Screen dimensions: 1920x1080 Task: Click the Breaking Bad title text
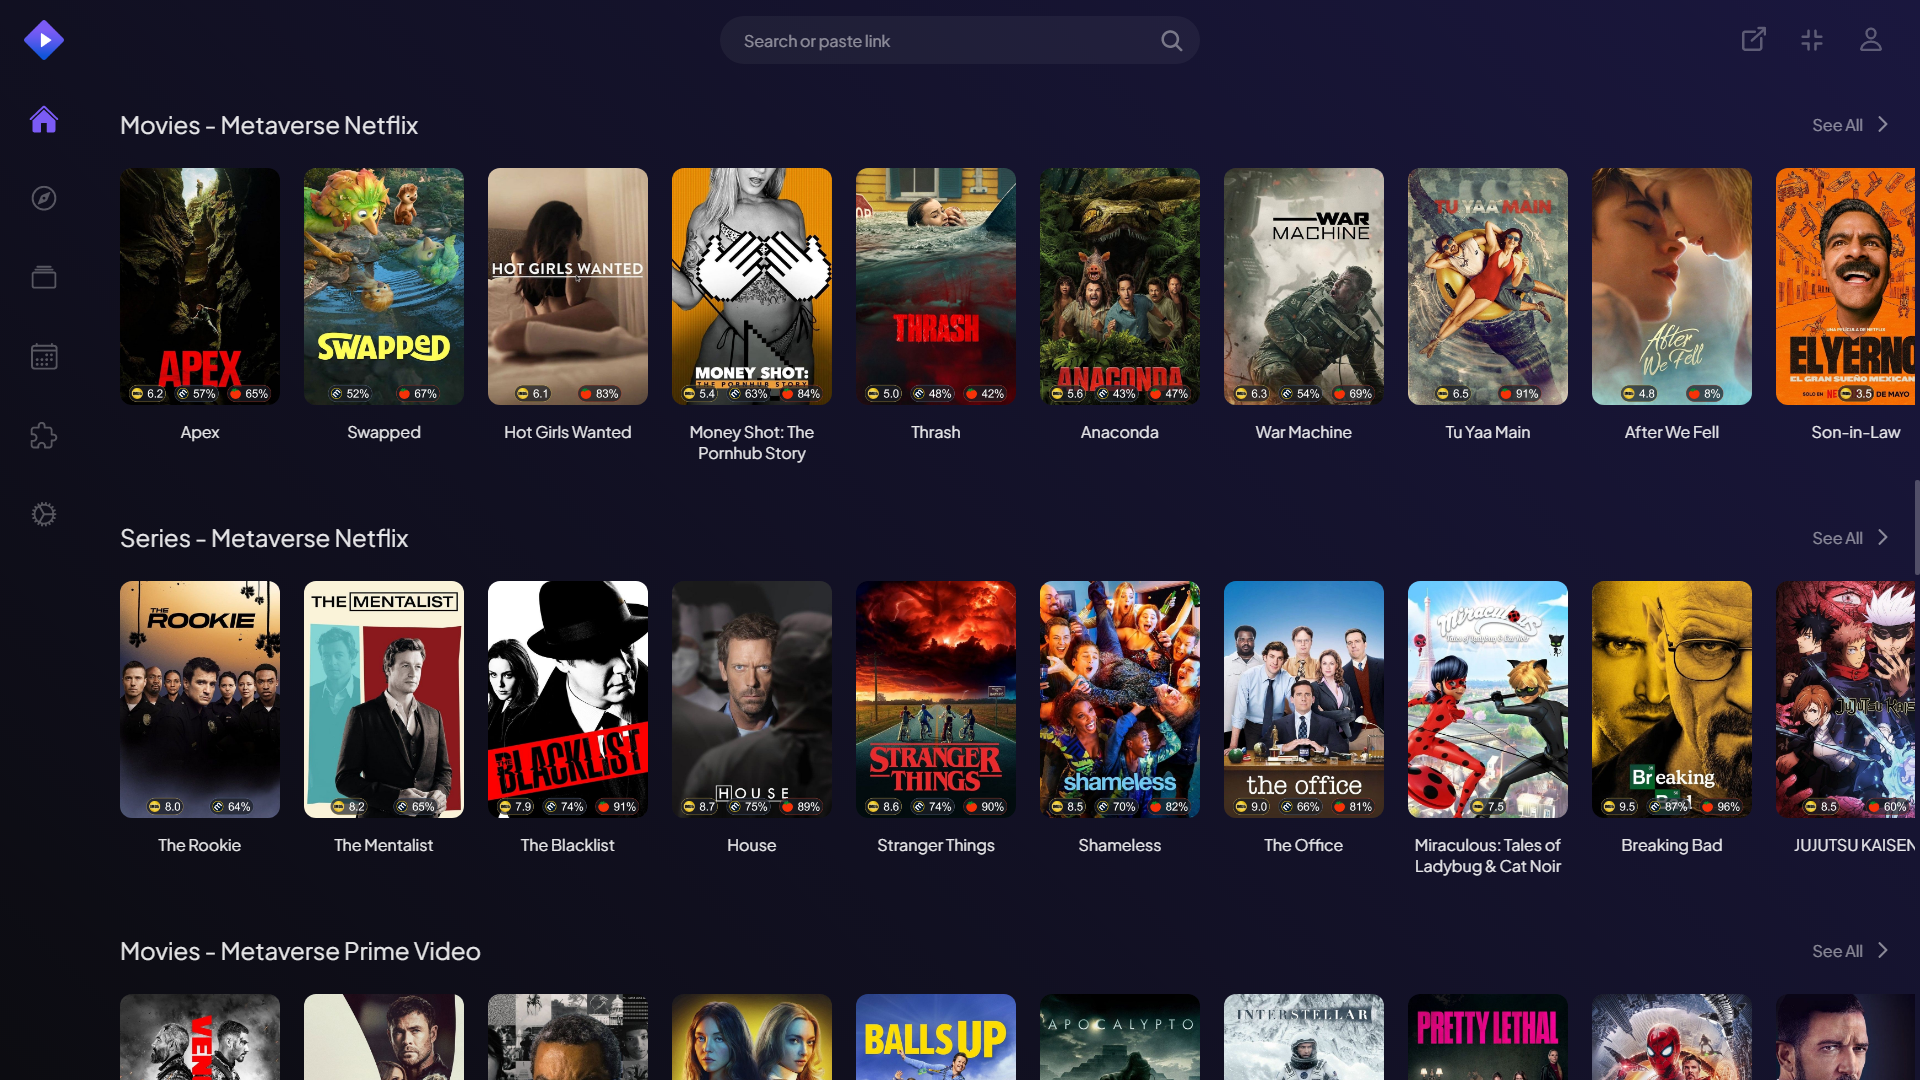pyautogui.click(x=1672, y=846)
